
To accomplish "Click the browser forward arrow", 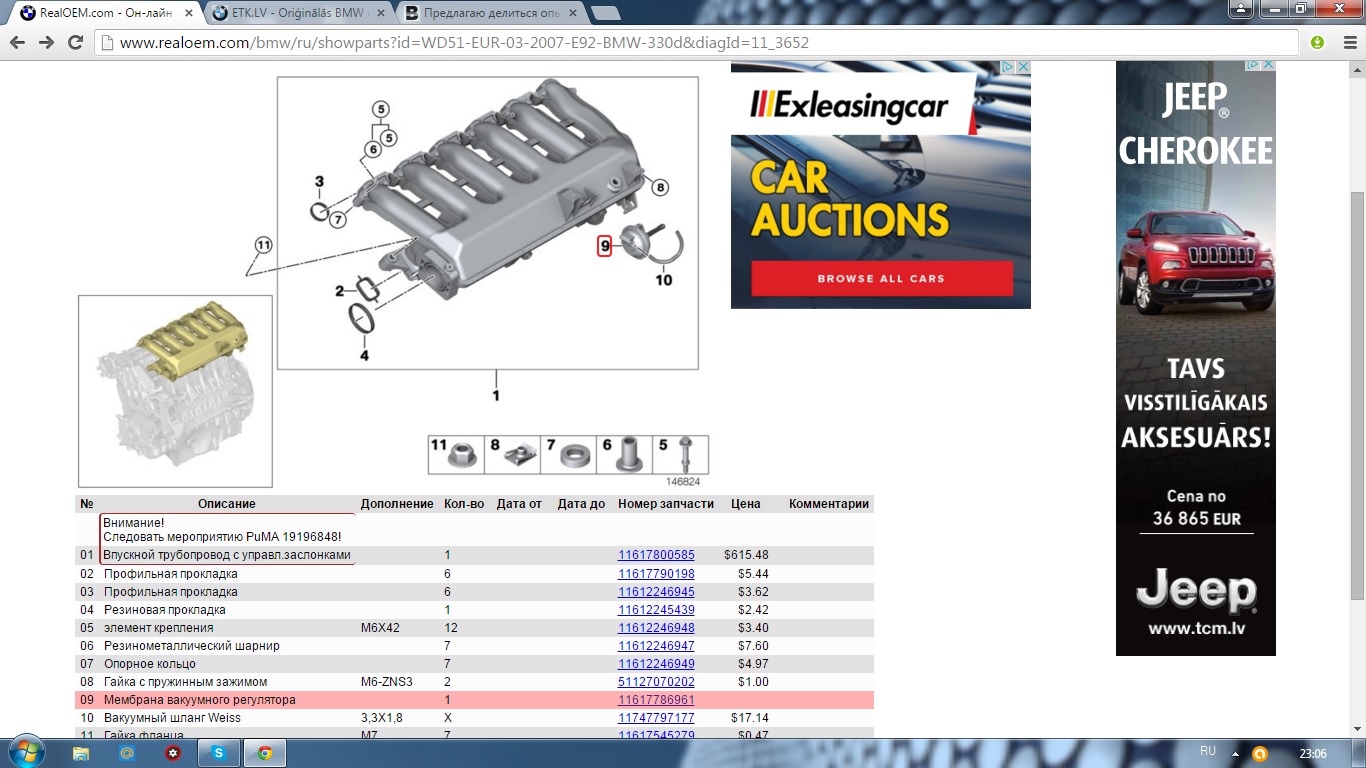I will click(x=47, y=43).
